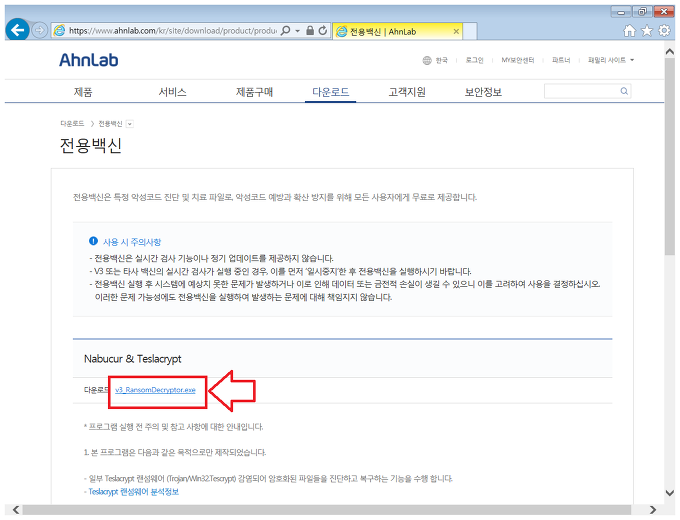680x520 pixels.
Task: Expand the 패밀리 사이트 dropdown
Action: coord(611,60)
